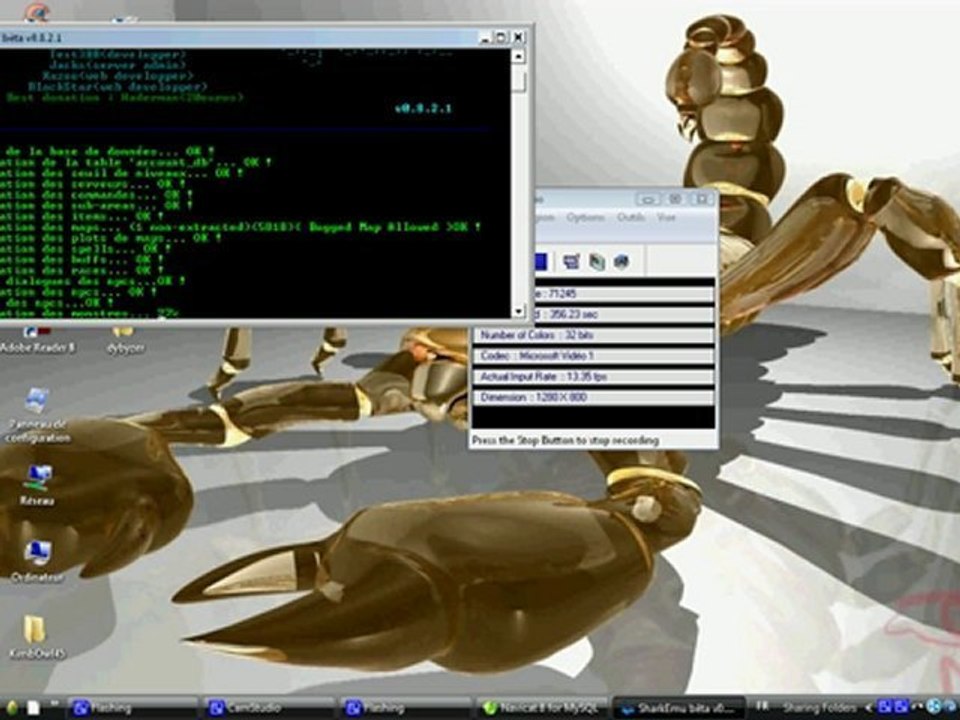Switch to Navicat 8 for MySQL taskbar button
This screenshot has height=720, width=960.
pos(542,708)
